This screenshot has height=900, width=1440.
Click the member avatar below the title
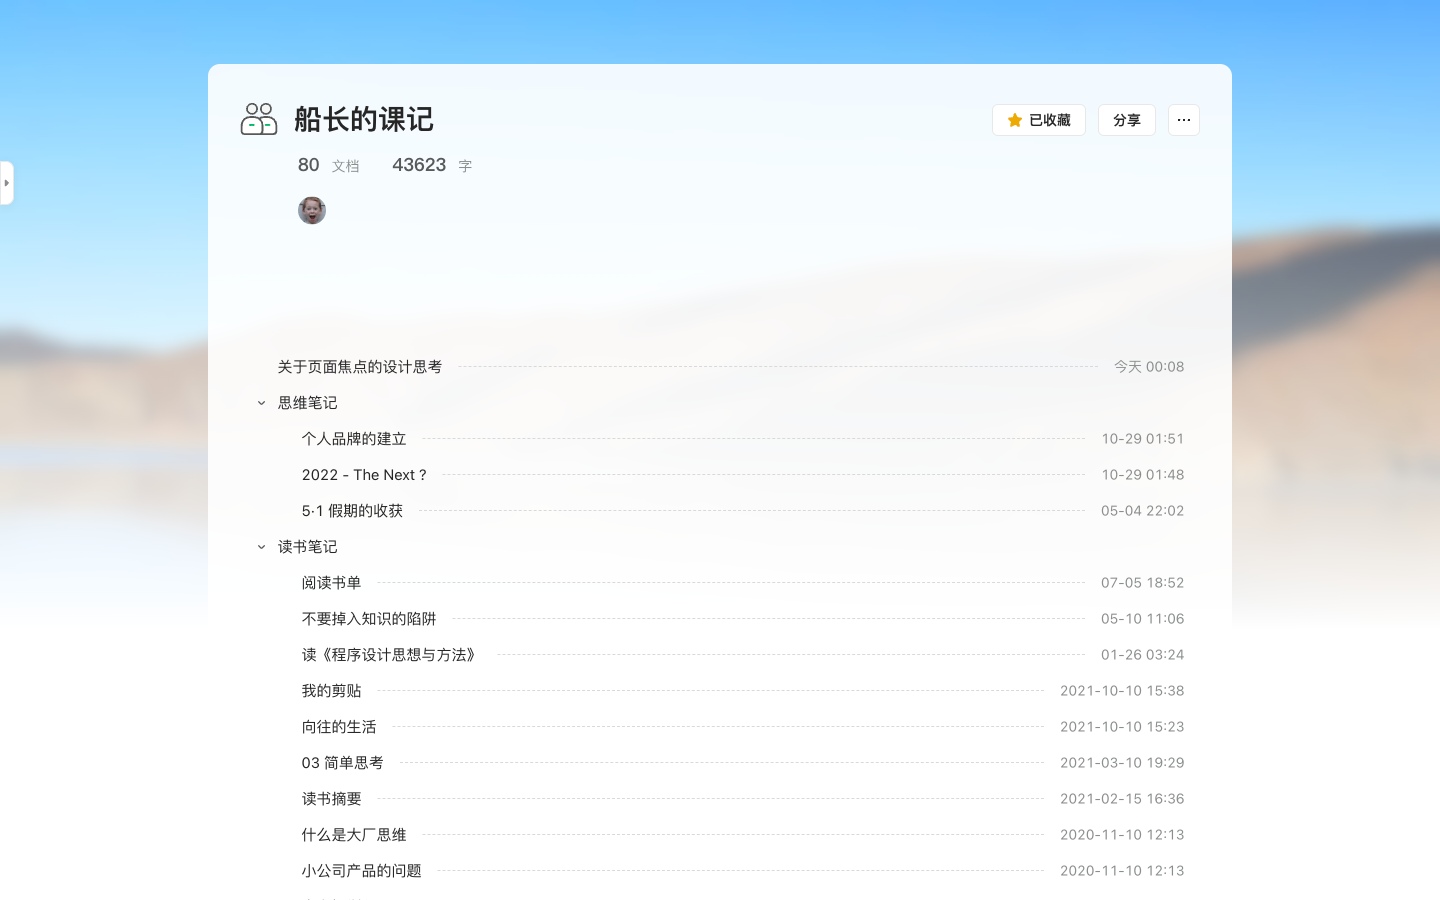[x=311, y=210]
